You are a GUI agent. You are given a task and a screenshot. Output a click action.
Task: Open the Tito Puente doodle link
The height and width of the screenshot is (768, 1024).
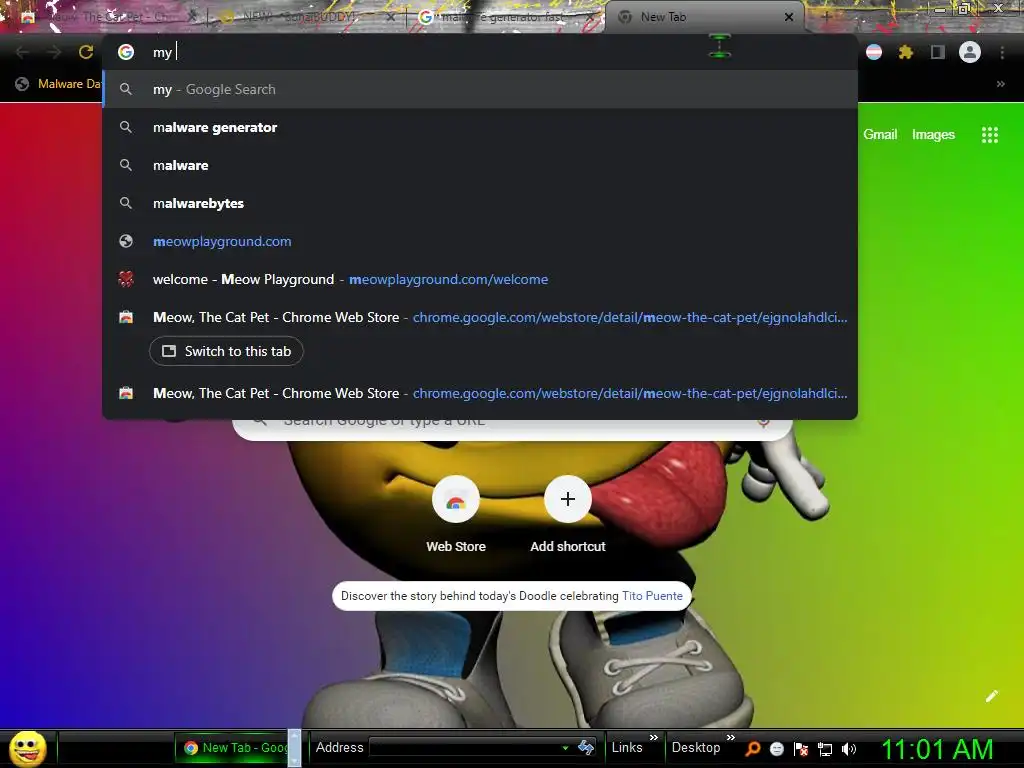[x=652, y=596]
